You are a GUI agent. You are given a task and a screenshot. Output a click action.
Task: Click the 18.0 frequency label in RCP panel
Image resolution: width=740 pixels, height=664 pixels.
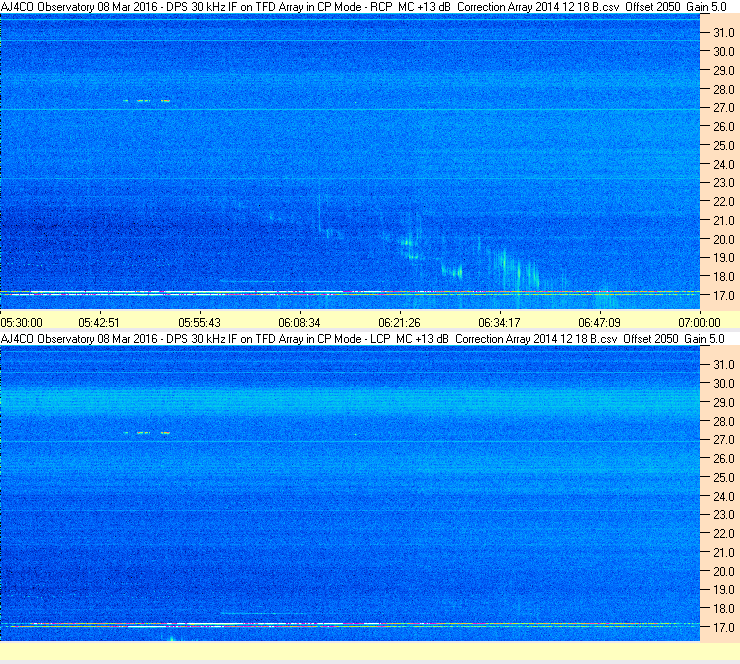point(723,277)
